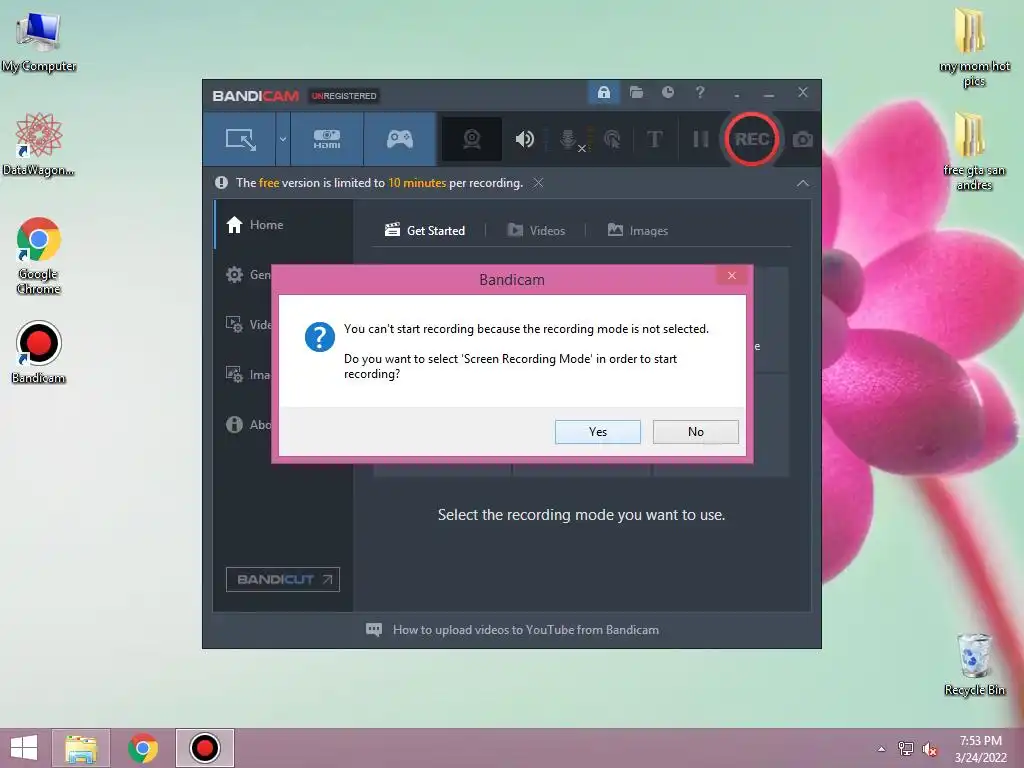Screen dimensions: 1024x768
Task: Switch to the Images tab
Action: click(x=638, y=231)
